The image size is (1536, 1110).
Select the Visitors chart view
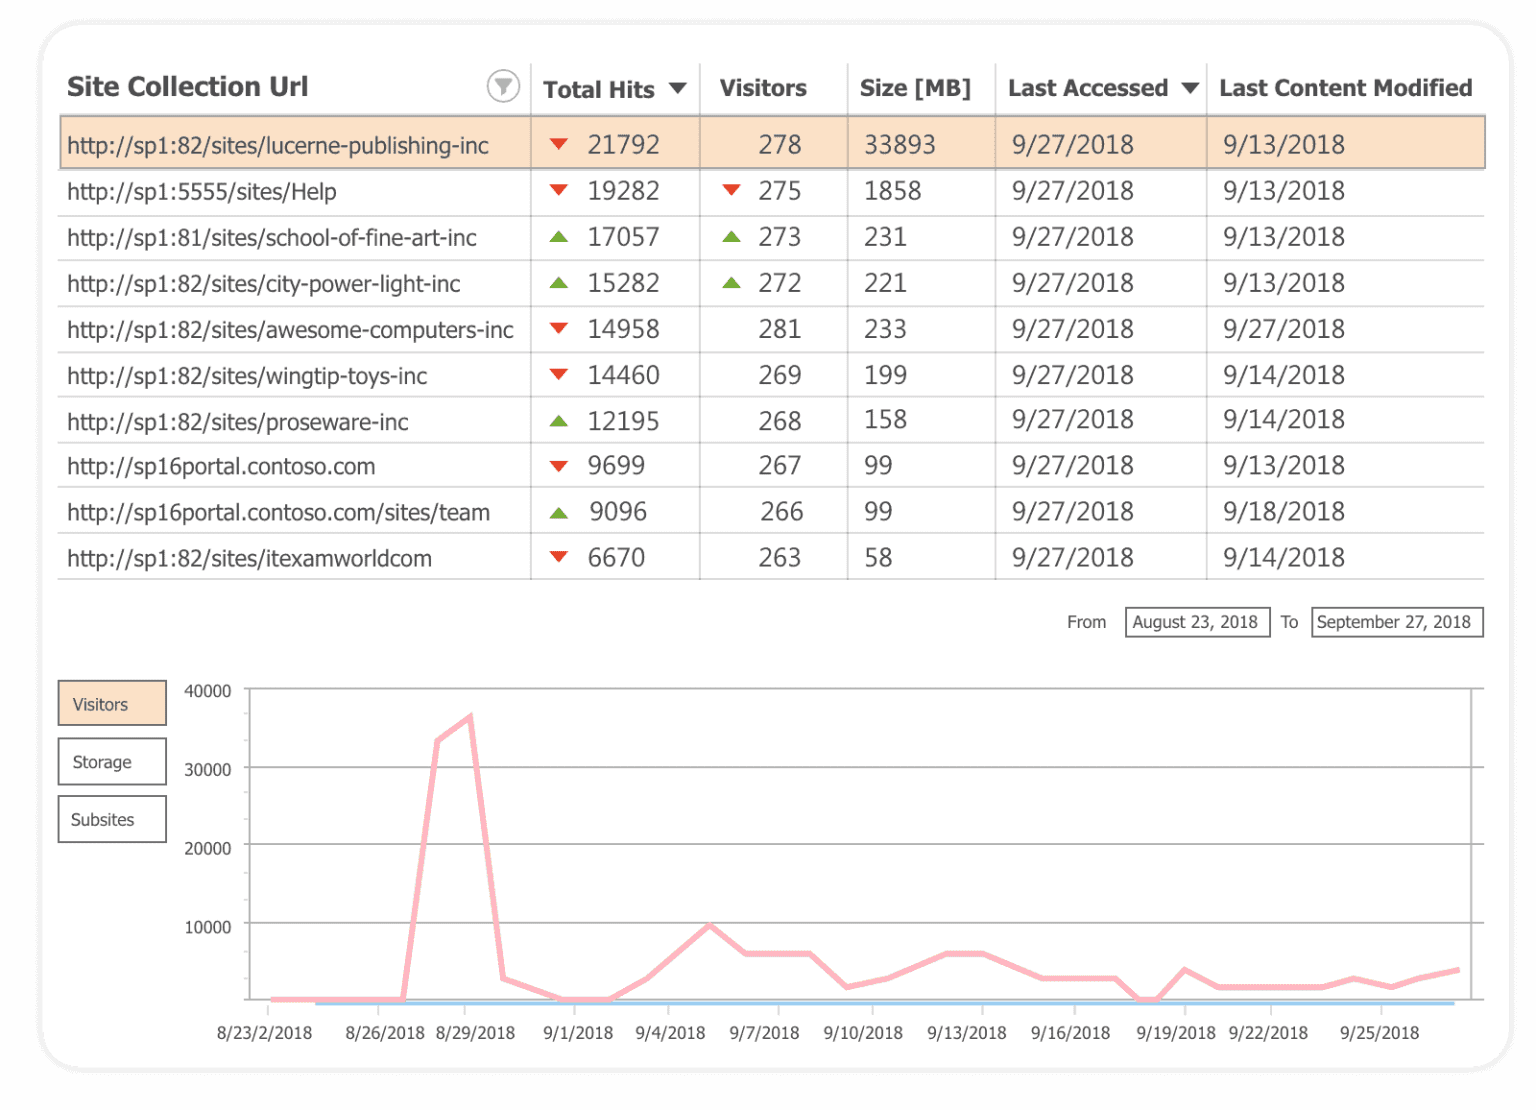click(111, 703)
